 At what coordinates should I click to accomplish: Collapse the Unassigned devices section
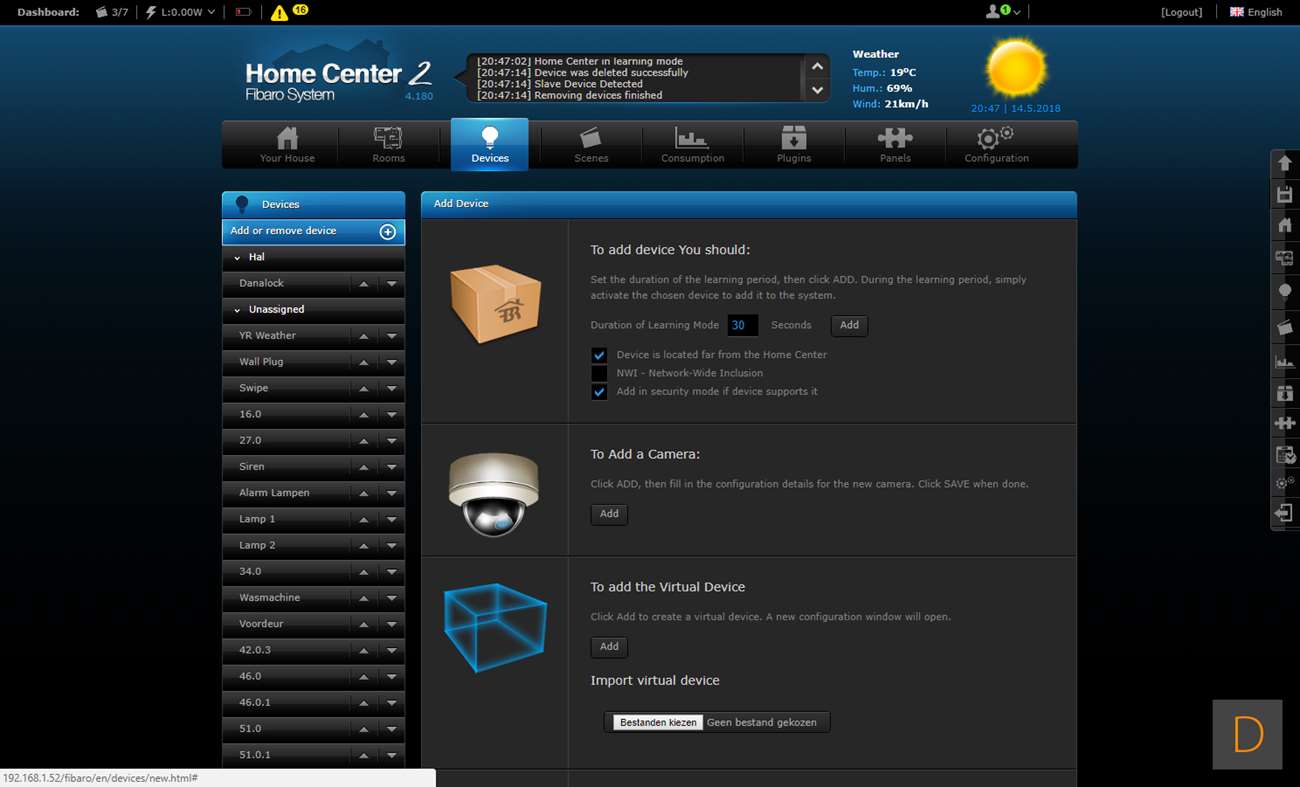tap(237, 310)
